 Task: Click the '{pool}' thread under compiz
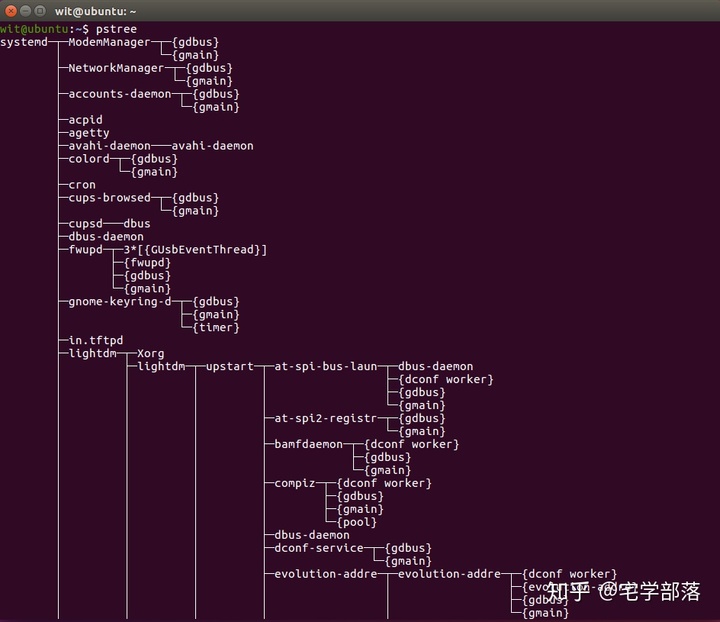[x=357, y=522]
